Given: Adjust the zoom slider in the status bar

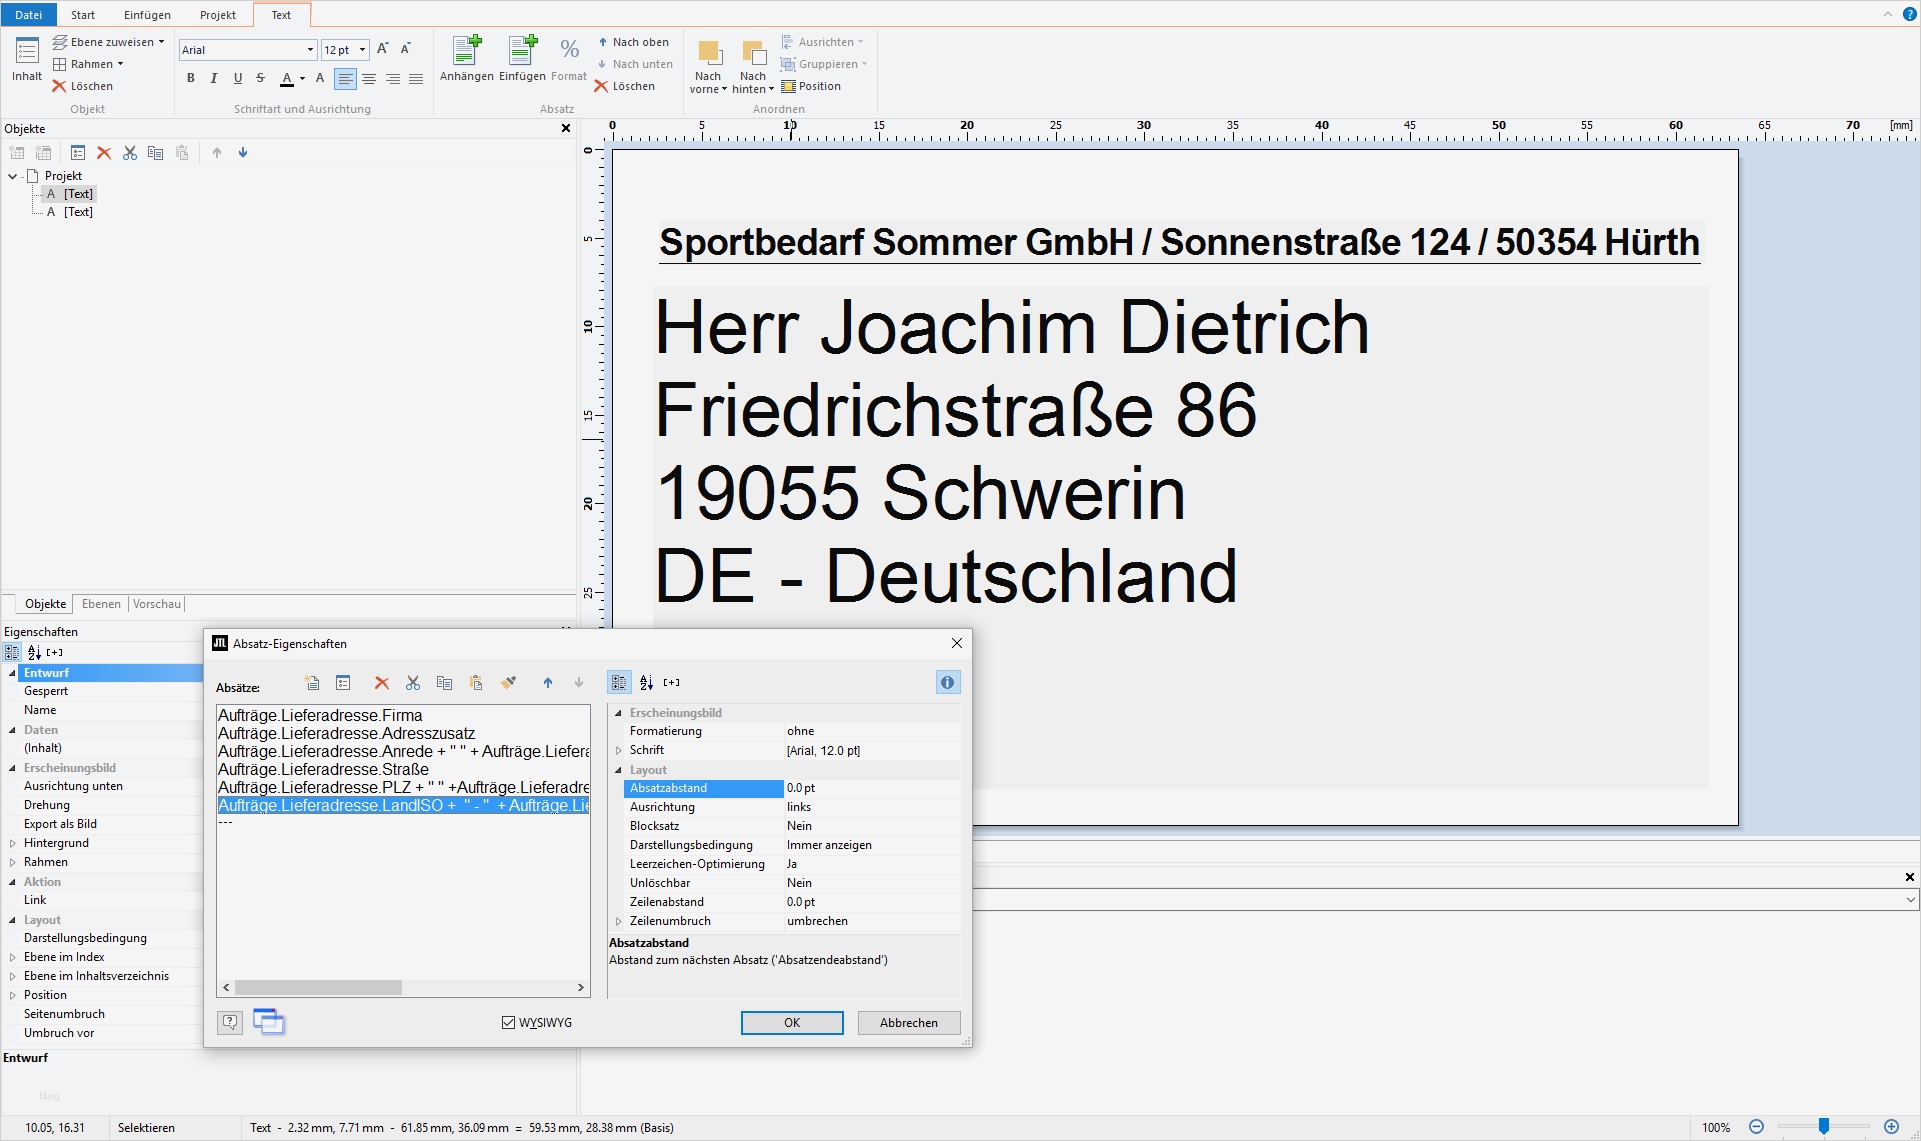Looking at the screenshot, I should 1824,1124.
